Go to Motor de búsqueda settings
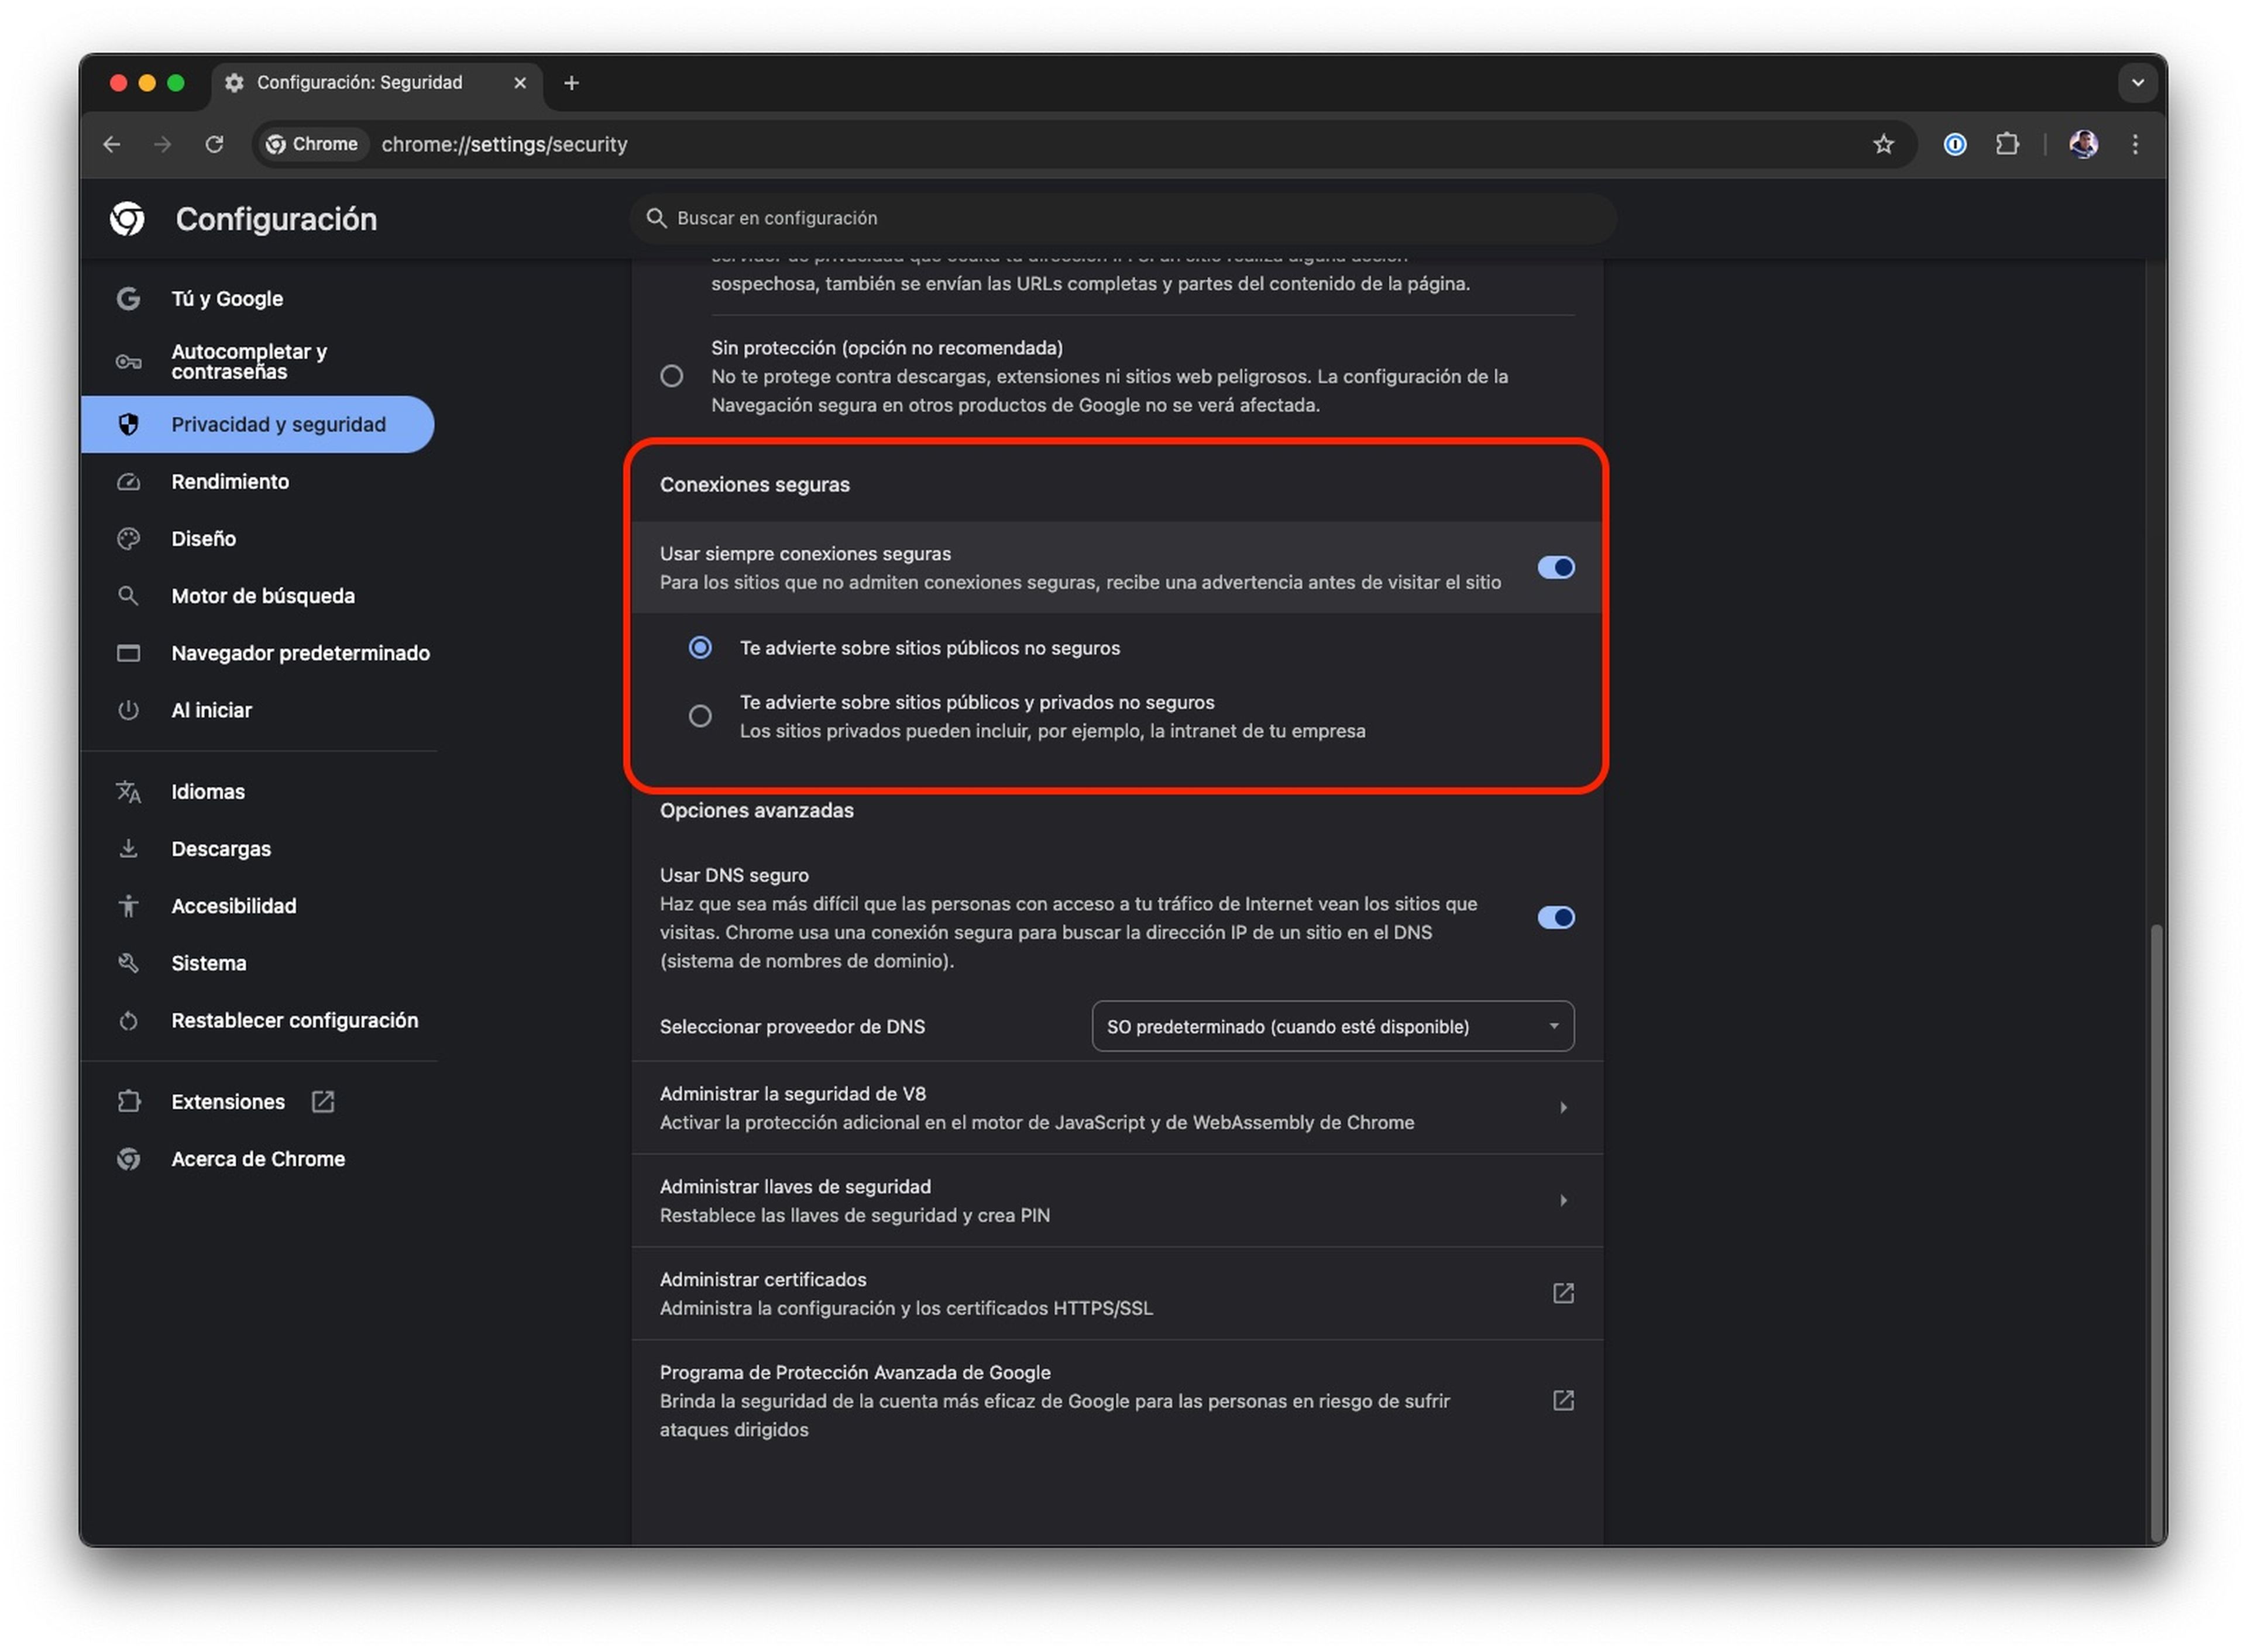Screen dimensions: 2247x1652 (262, 596)
